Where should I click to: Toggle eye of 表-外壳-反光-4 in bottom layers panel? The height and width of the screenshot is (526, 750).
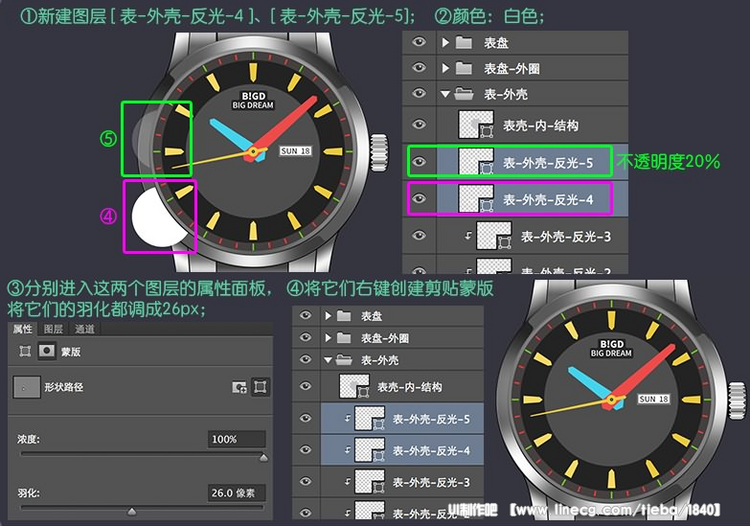pos(305,449)
